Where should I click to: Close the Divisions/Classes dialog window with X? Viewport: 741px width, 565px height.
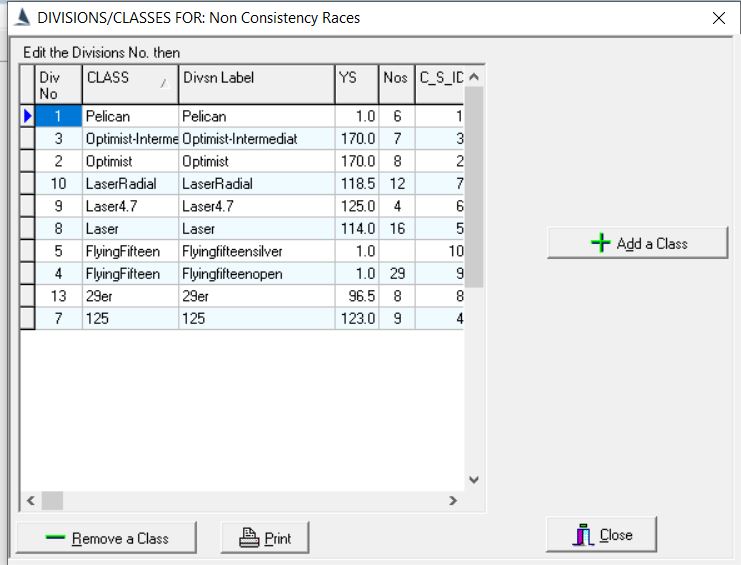pos(717,18)
